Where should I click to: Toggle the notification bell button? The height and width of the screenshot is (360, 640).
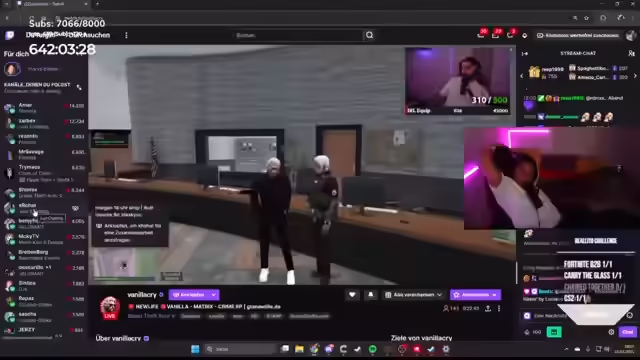[x=370, y=295]
